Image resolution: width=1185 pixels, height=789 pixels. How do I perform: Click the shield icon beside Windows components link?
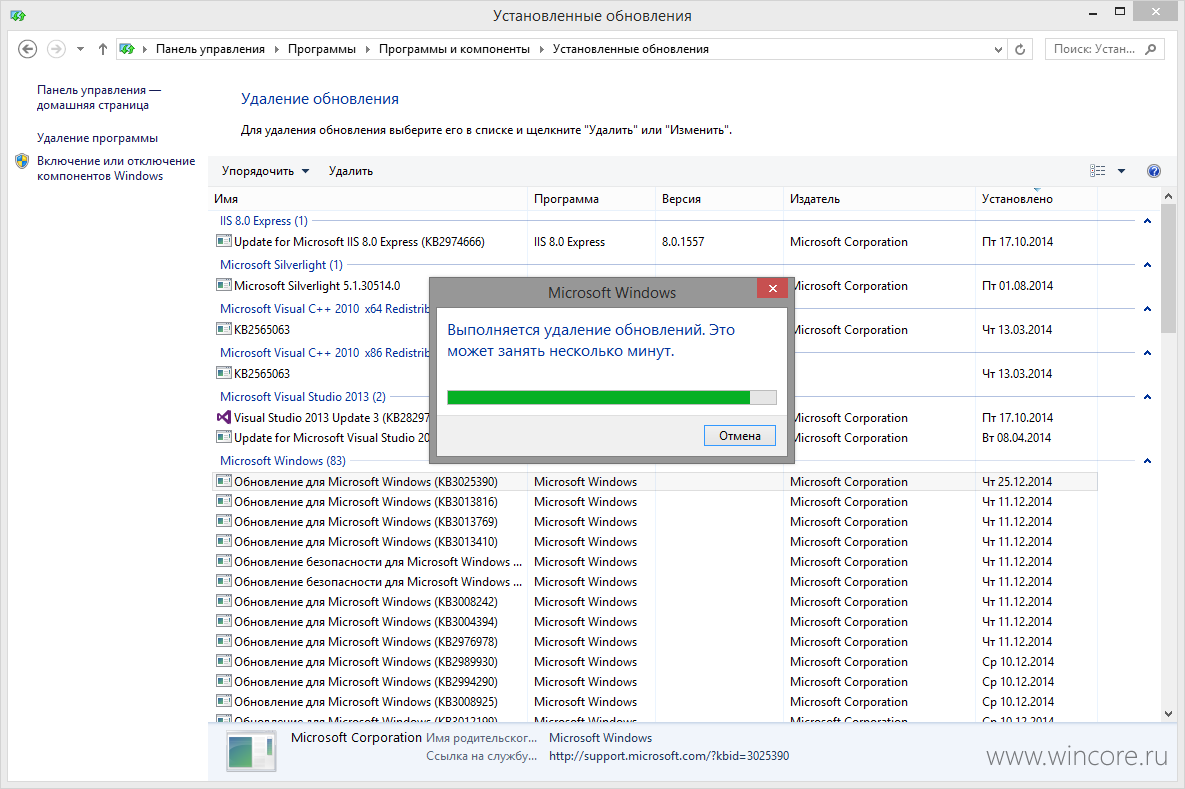(x=22, y=161)
